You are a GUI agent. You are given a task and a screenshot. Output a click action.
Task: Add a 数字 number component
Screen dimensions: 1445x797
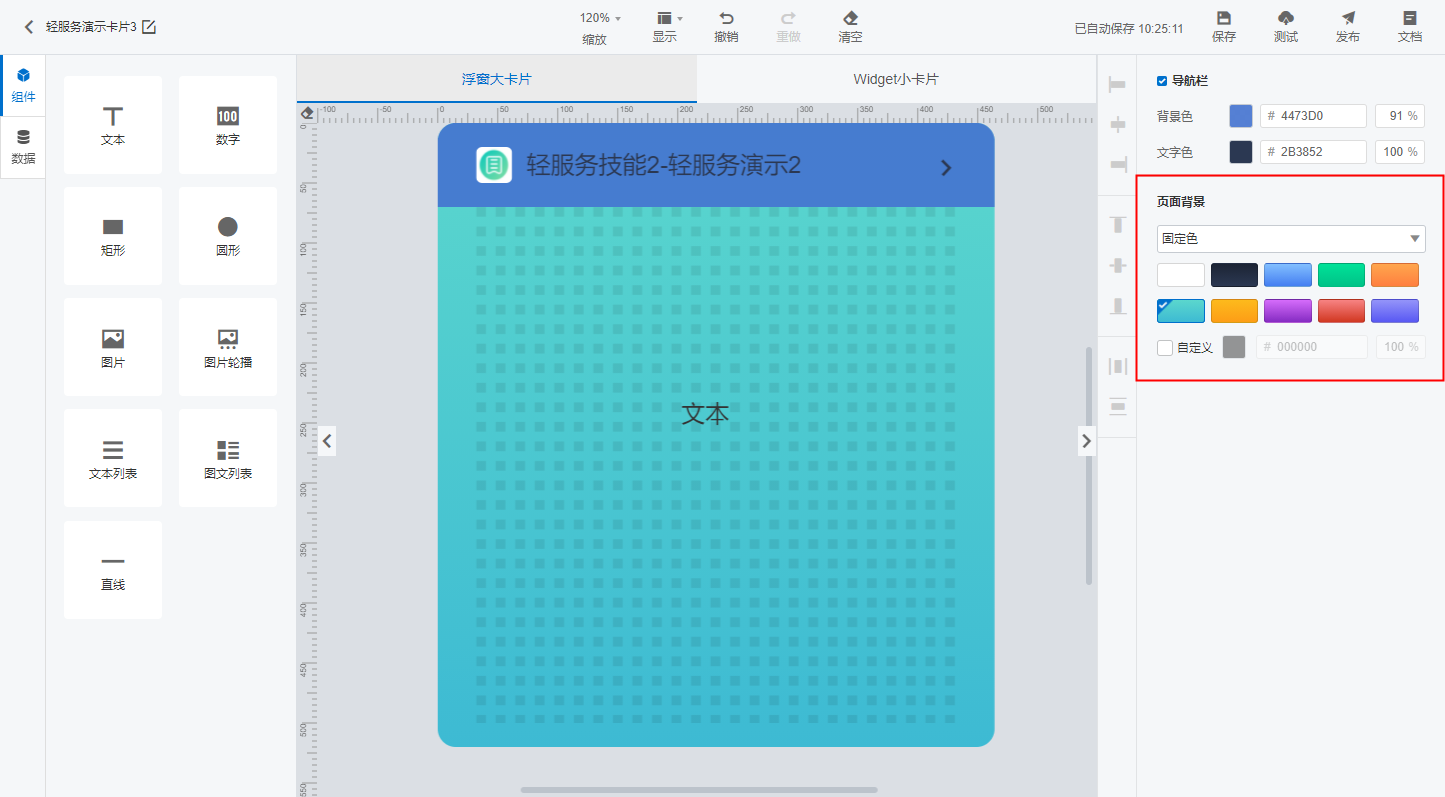228,125
